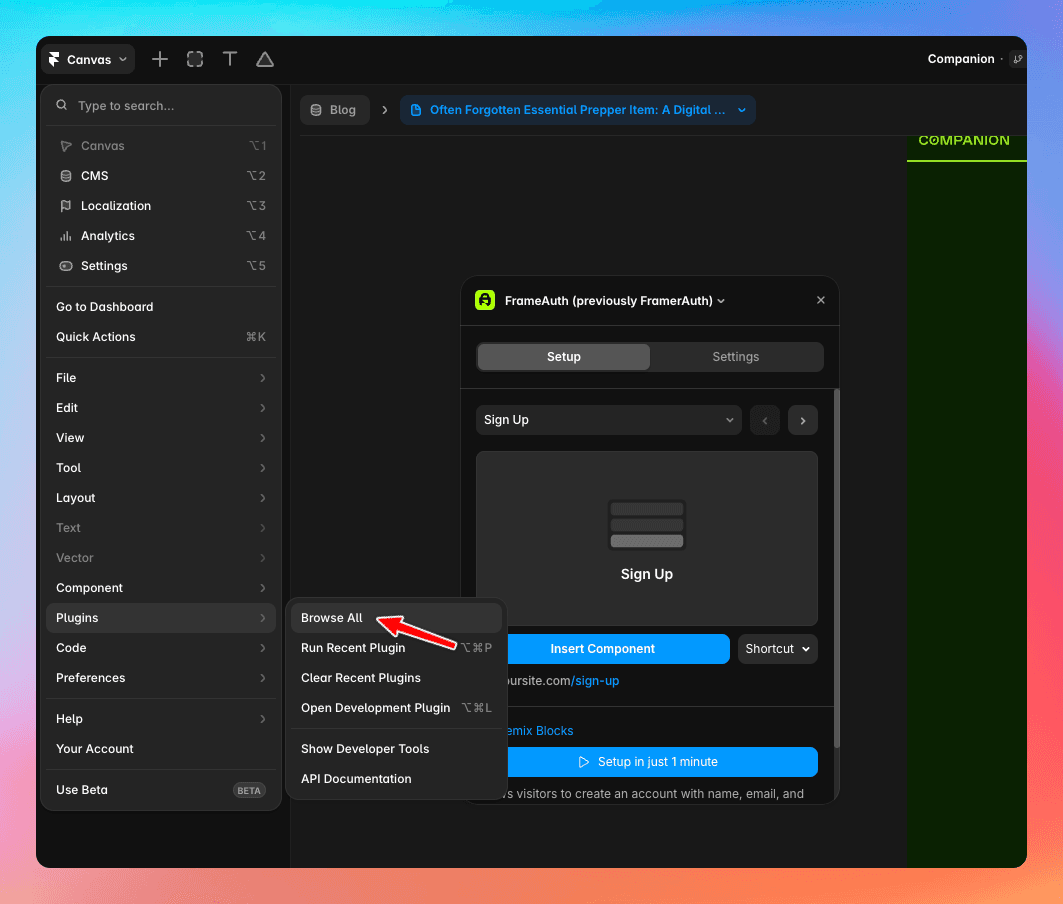Click the CMS database icon
1063x904 pixels.
coord(66,176)
